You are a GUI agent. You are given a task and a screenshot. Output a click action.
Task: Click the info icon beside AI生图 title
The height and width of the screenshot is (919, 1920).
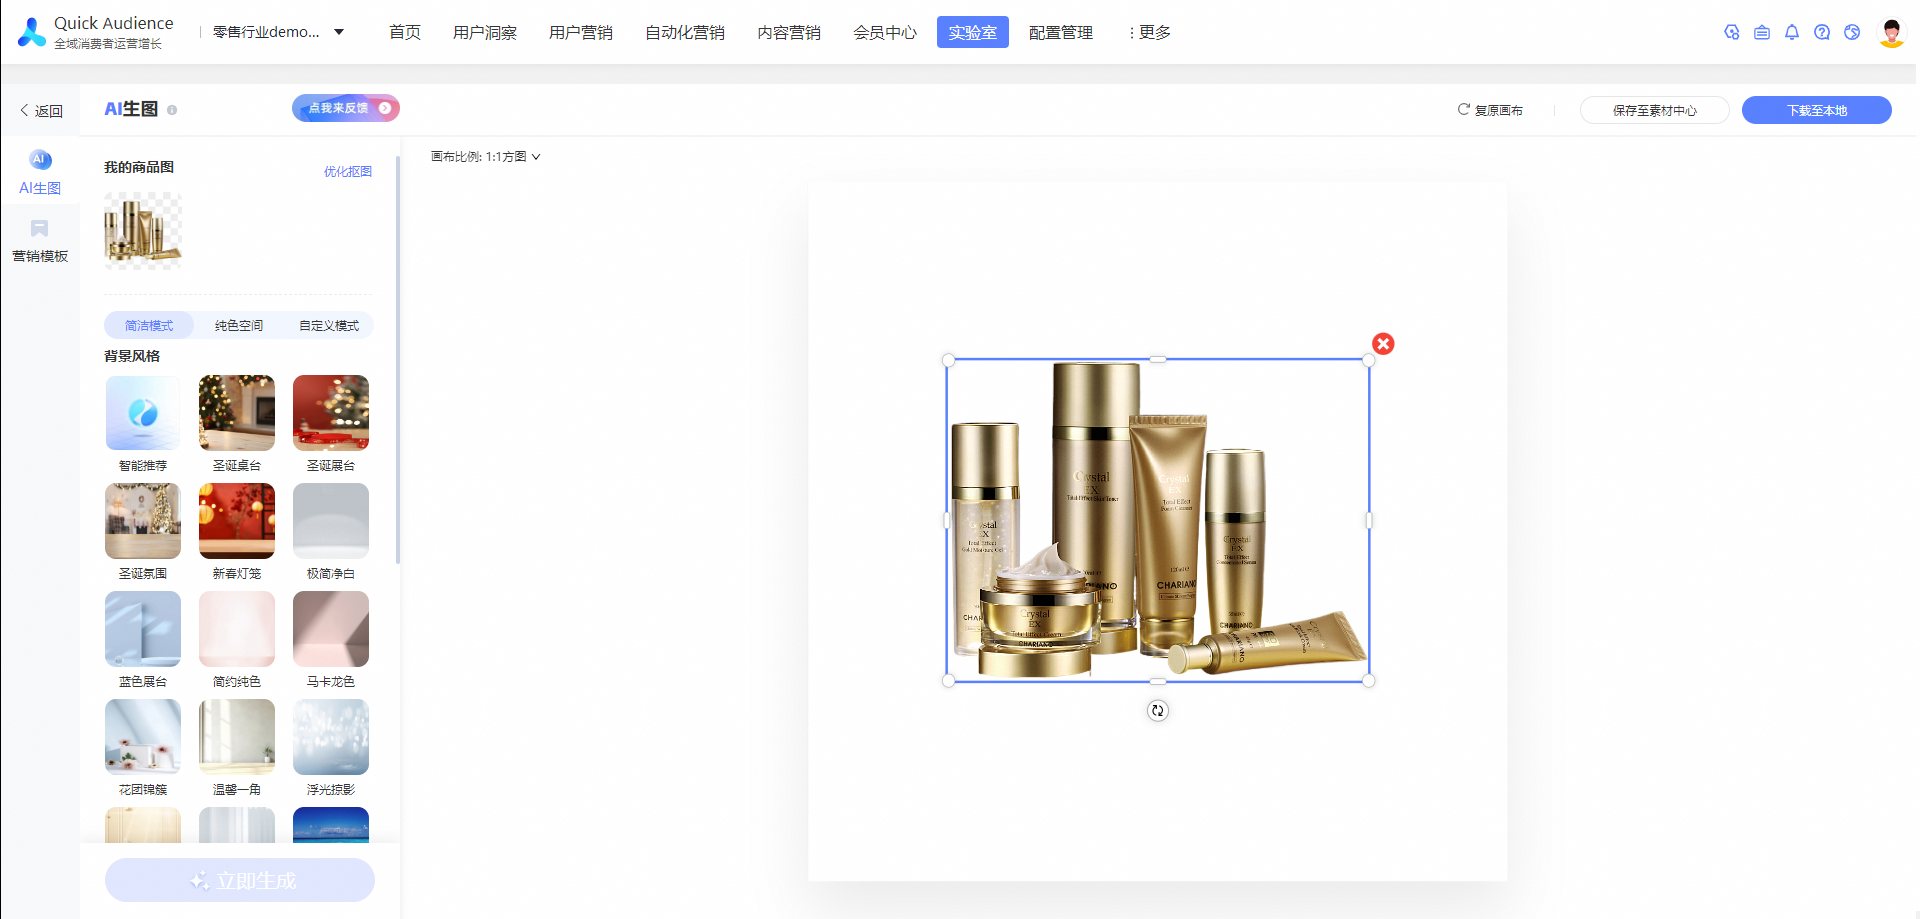point(172,110)
